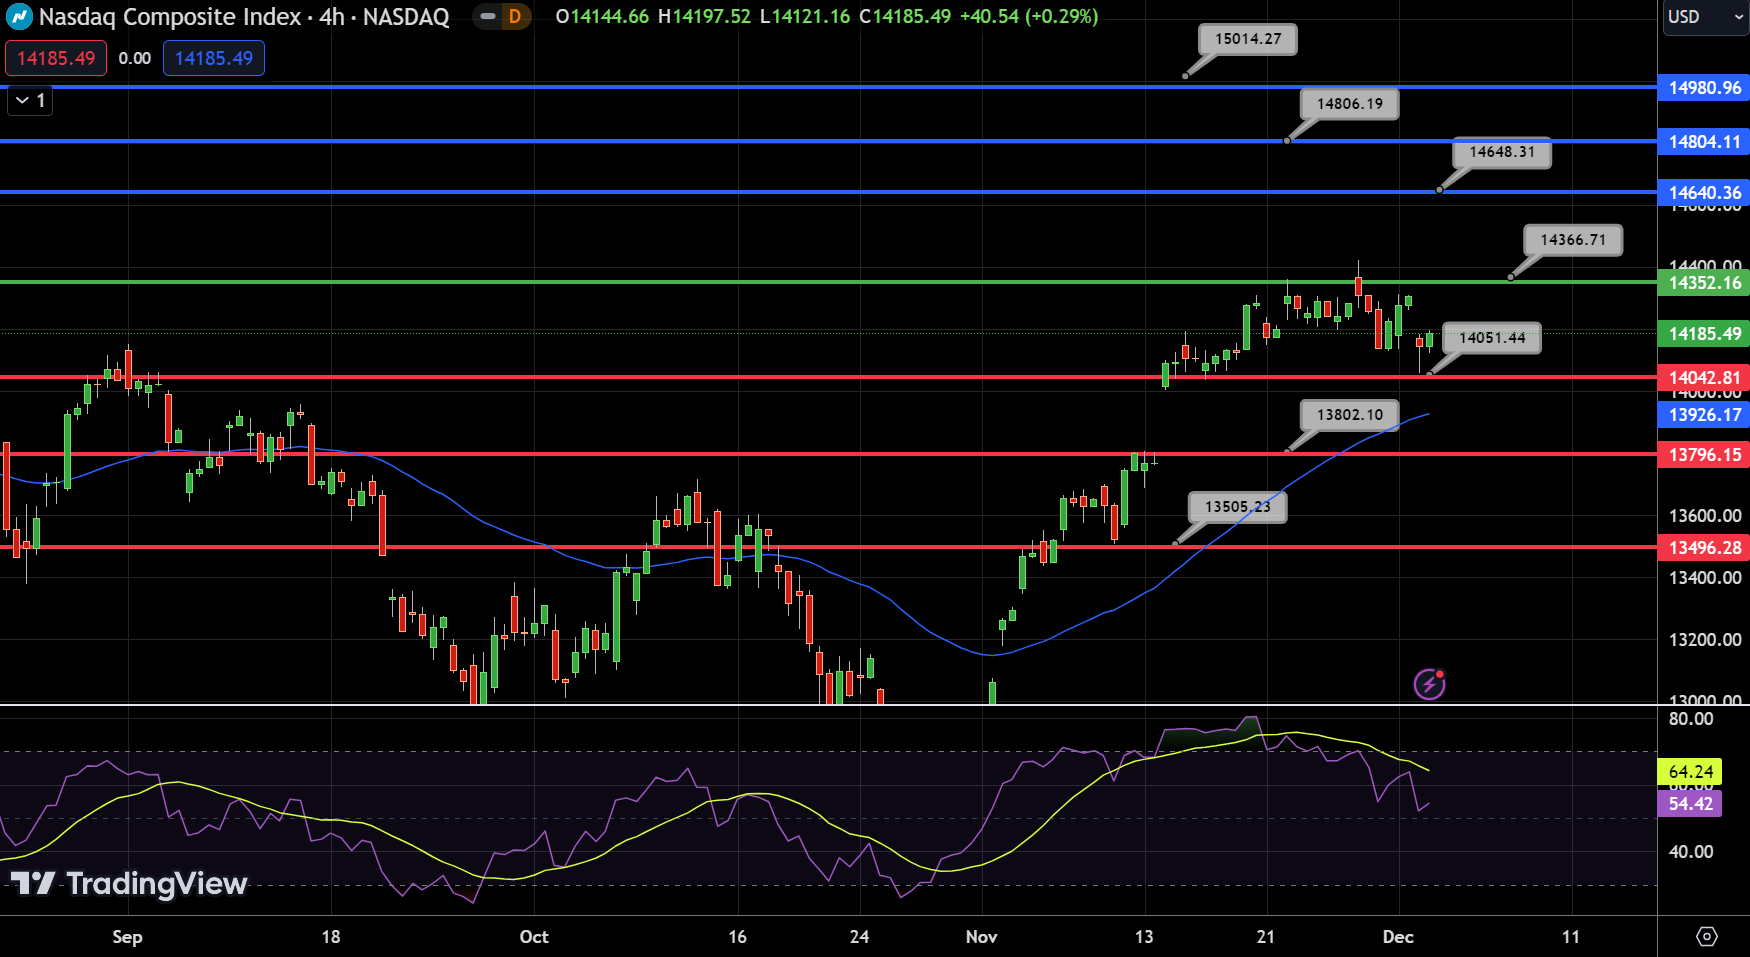Click the current price 14185.49 axis label
Screen dimensions: 1750x957
(1704, 334)
